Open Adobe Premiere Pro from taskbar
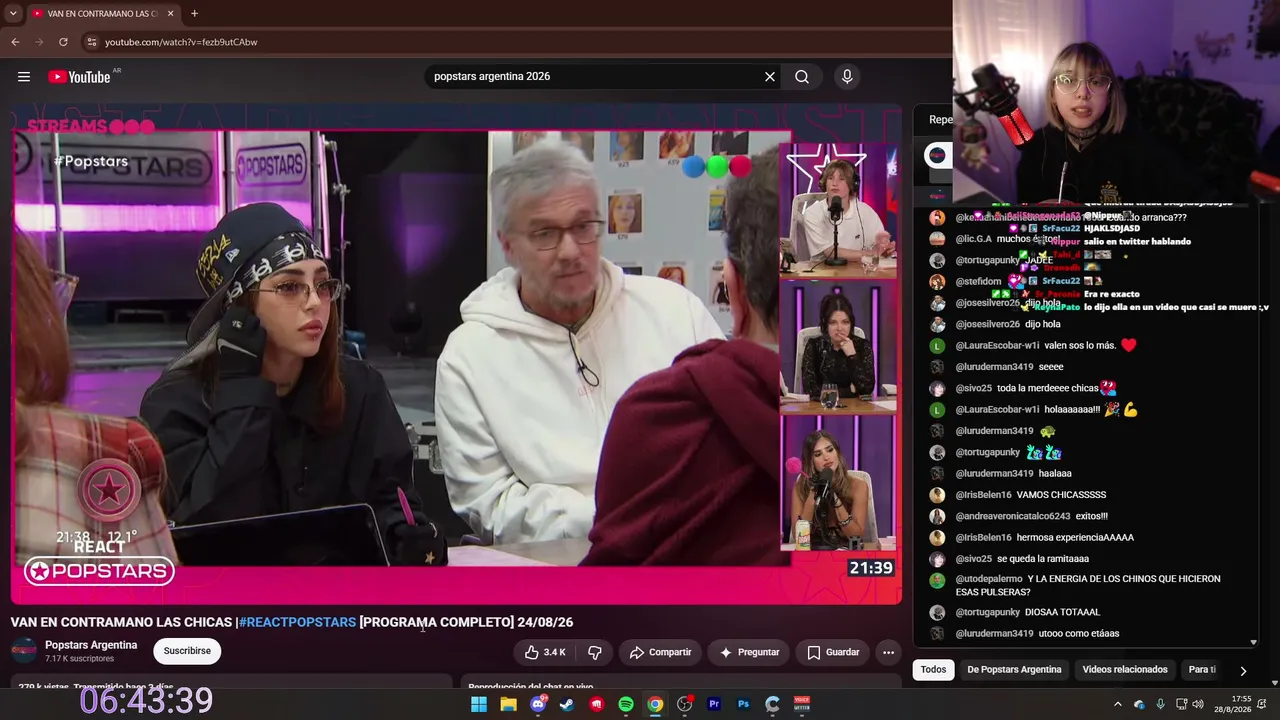Image resolution: width=1280 pixels, height=720 pixels. pos(714,704)
